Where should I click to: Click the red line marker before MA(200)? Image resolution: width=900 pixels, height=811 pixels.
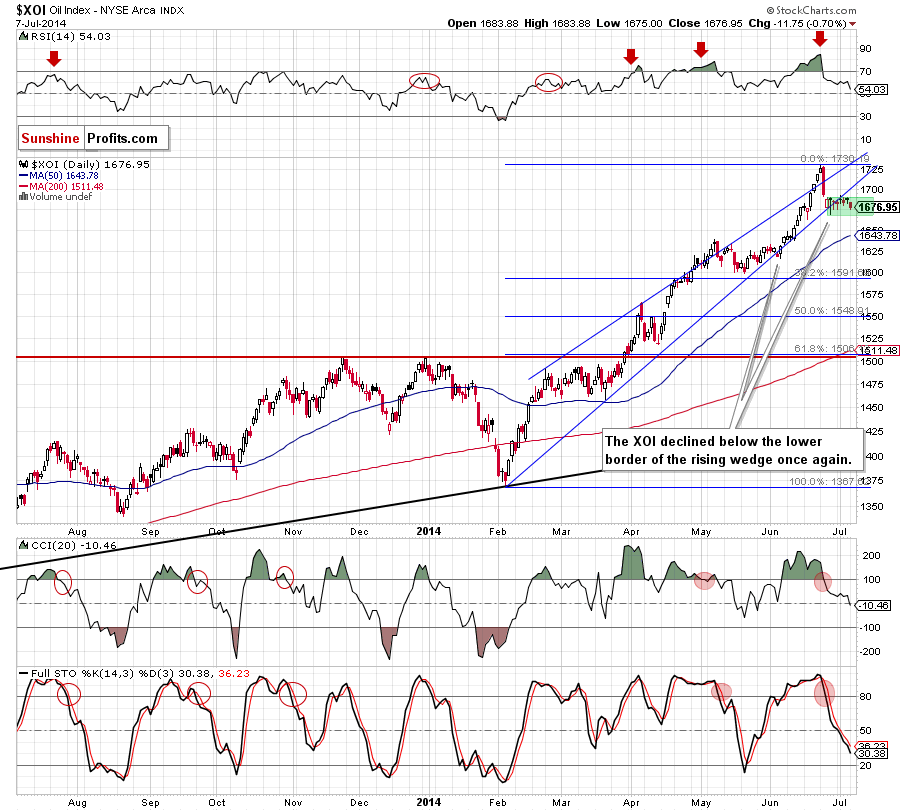click(24, 187)
